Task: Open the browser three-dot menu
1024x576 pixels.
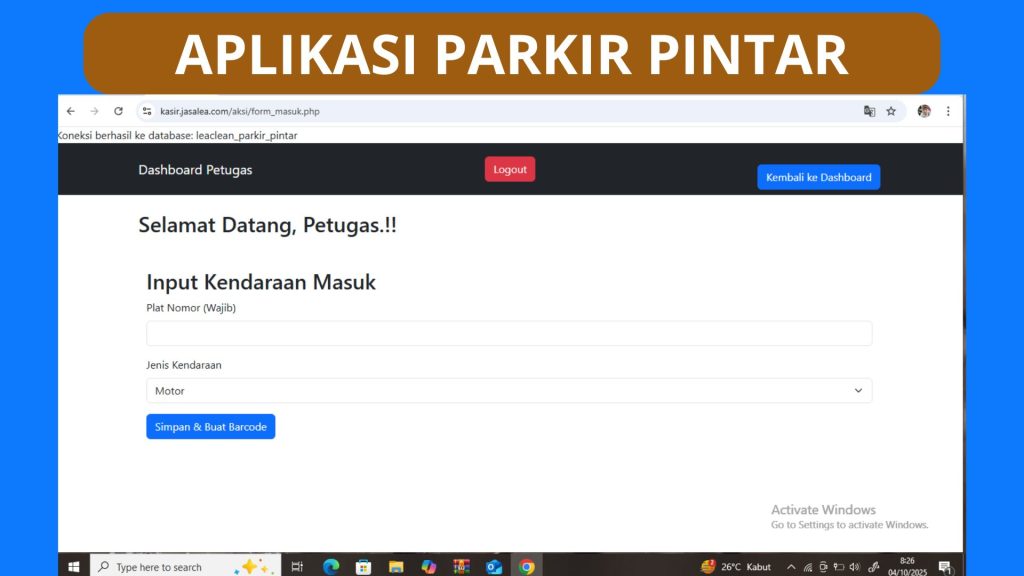Action: 948,111
